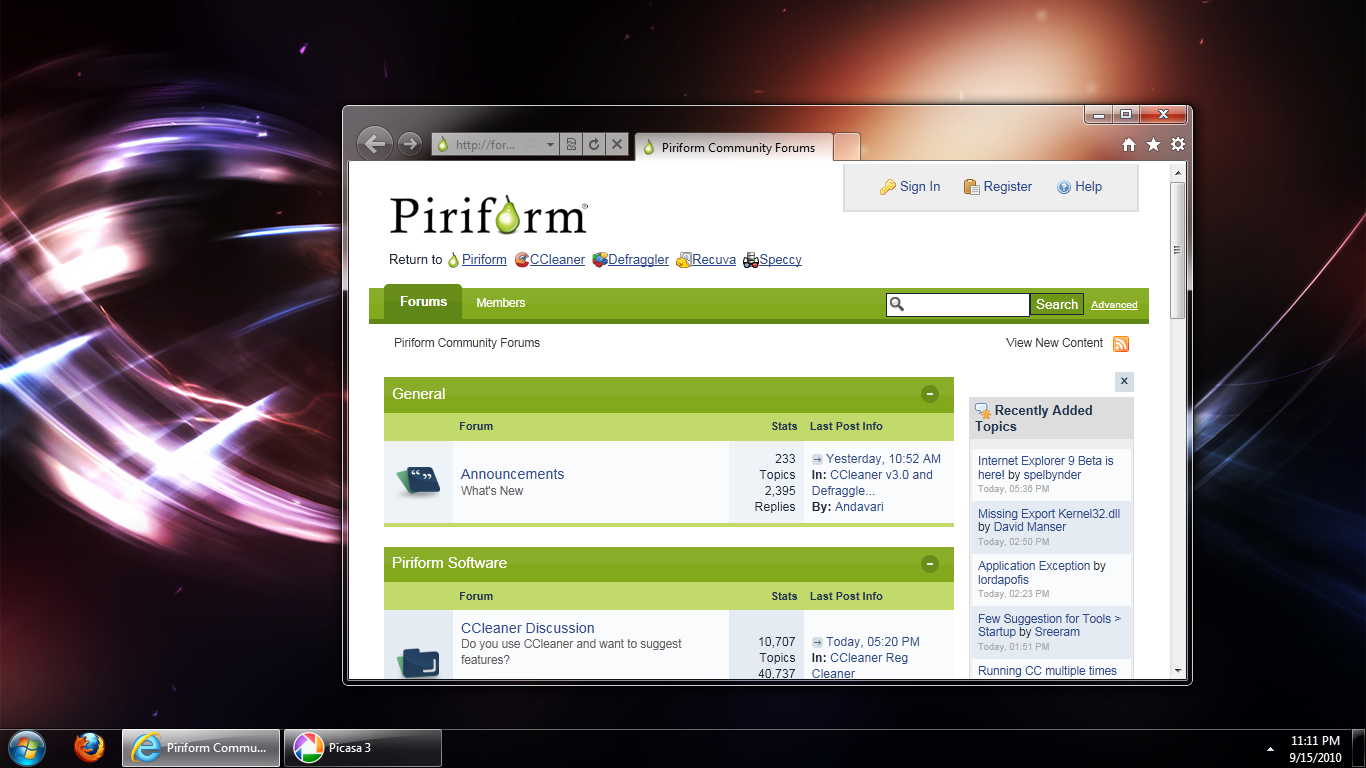This screenshot has height=768, width=1366.
Task: Open the Windows Start orb
Action: (x=25, y=747)
